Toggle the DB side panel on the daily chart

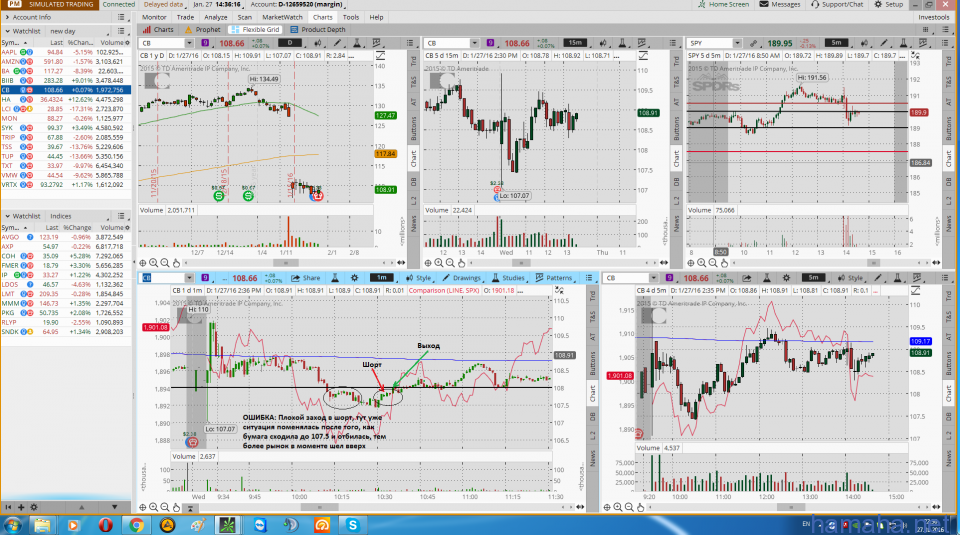coord(413,182)
